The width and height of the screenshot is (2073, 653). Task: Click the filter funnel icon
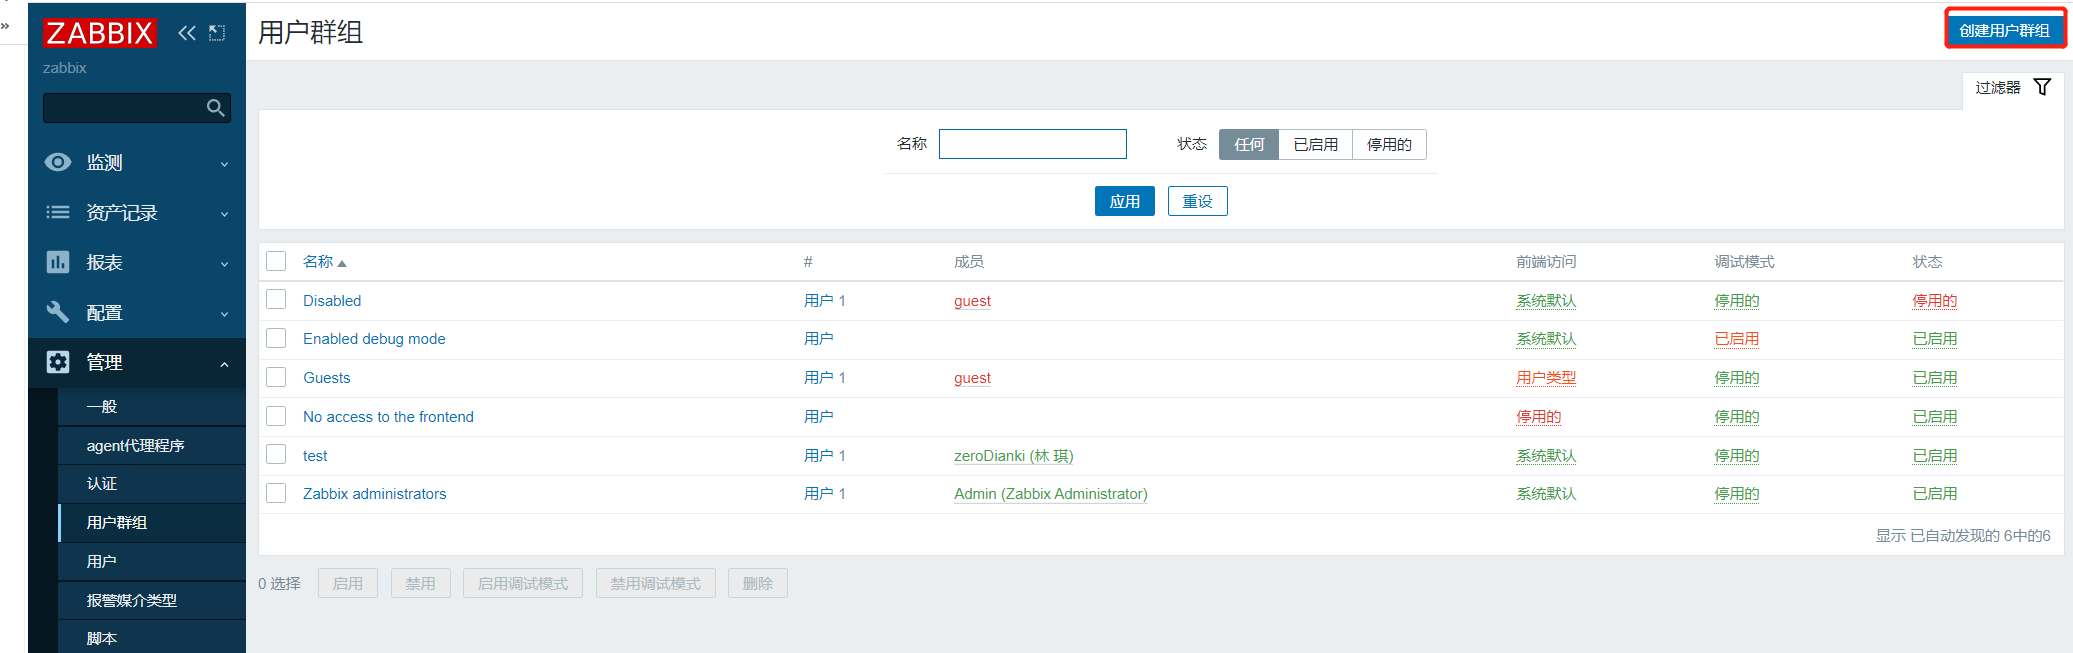2043,87
